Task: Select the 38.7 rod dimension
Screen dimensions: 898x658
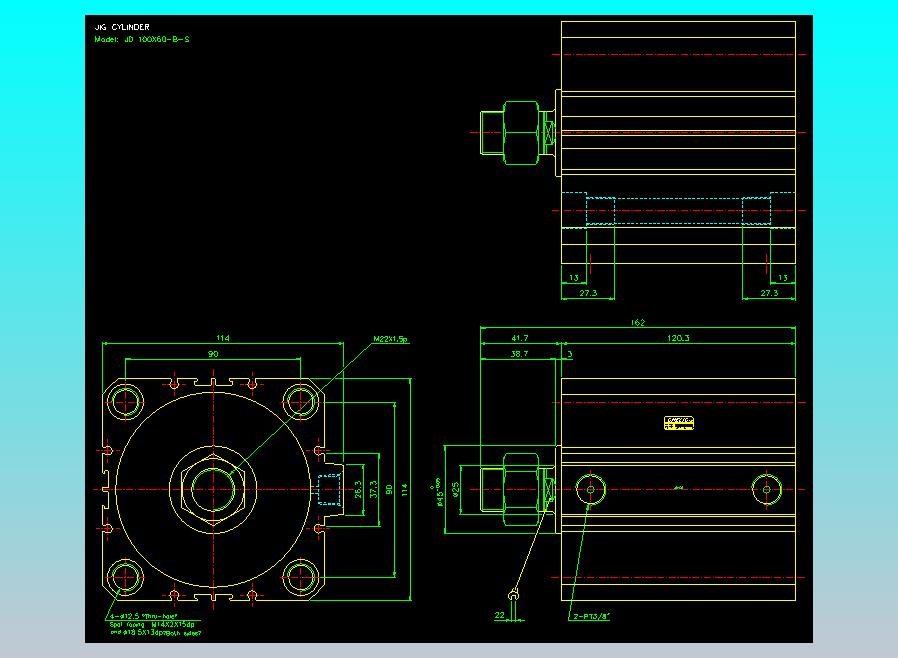Action: 519,354
